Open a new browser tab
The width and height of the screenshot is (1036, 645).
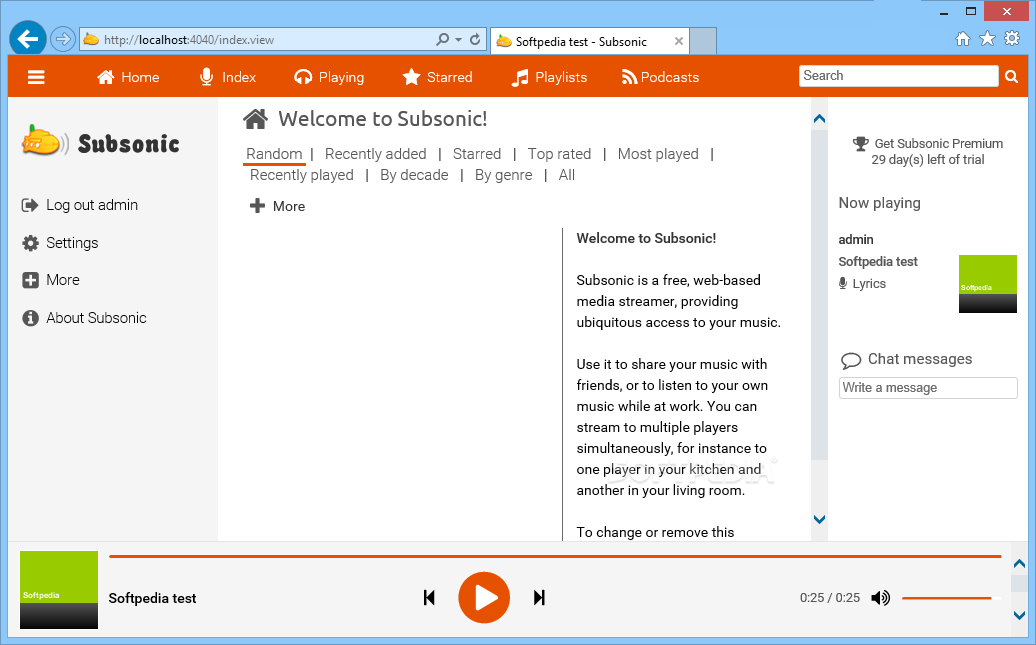tap(703, 42)
